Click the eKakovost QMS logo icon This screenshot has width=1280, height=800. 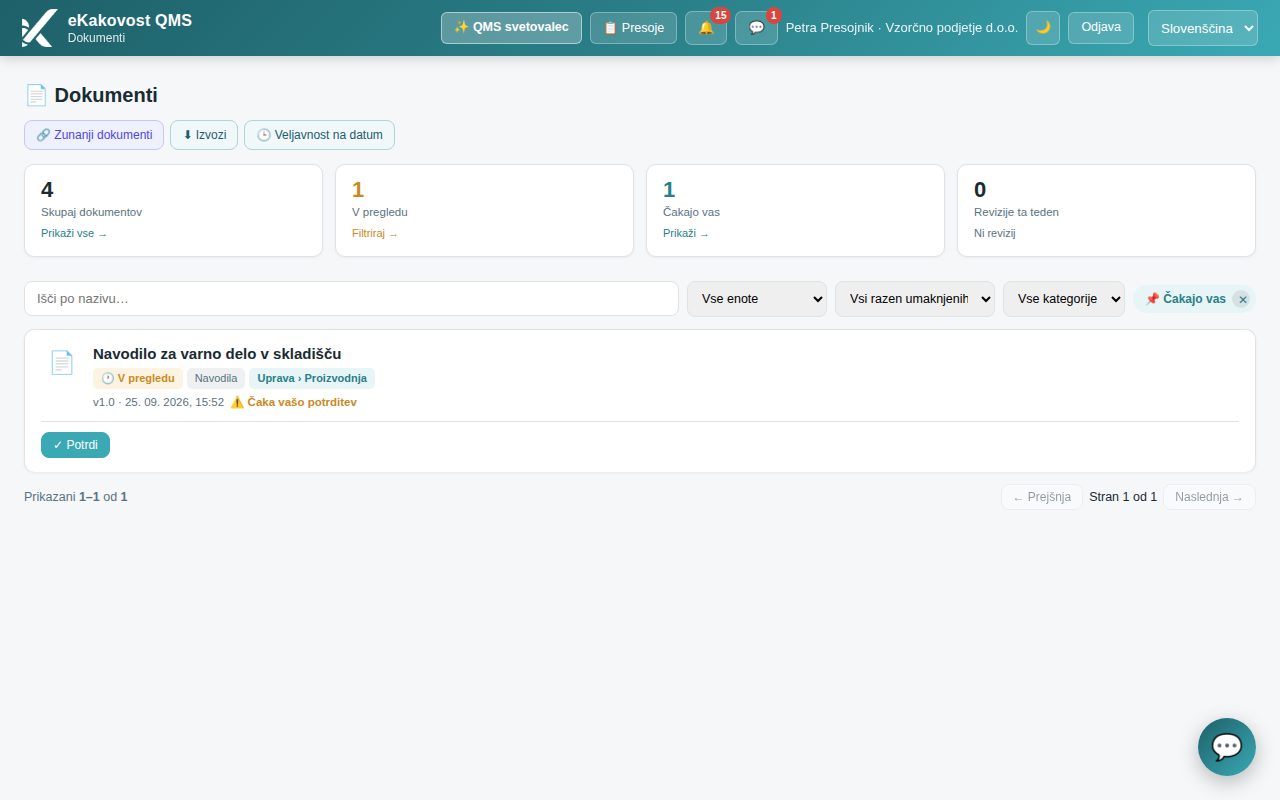click(38, 28)
